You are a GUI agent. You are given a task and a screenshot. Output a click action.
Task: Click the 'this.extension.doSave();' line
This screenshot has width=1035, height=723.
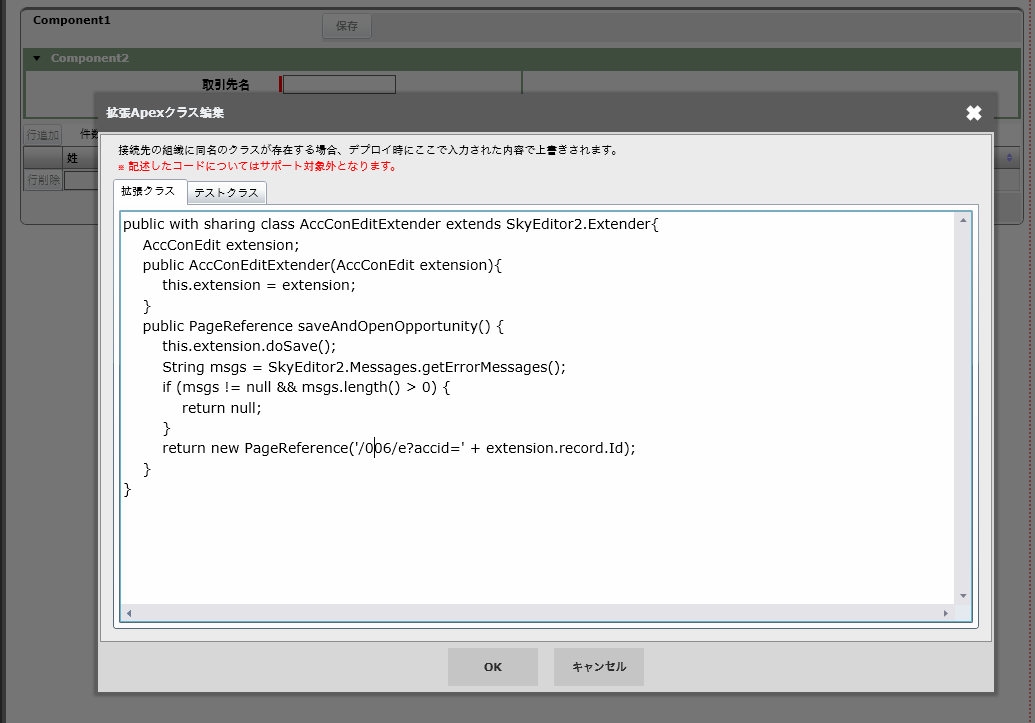pos(249,346)
